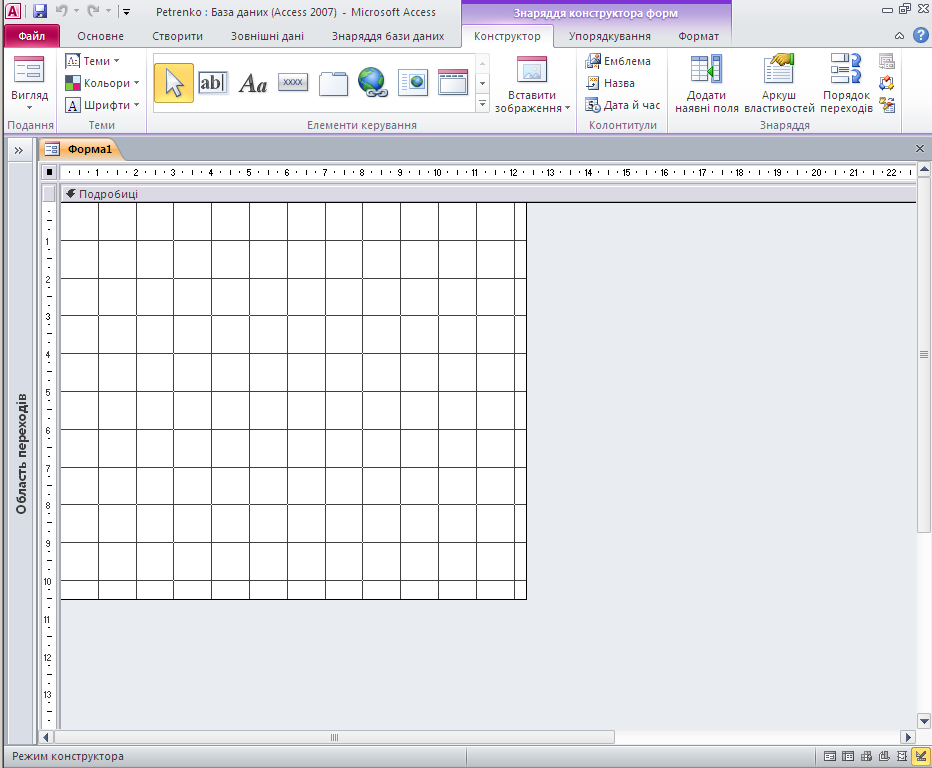Open the Redo history dropdown arrow
This screenshot has width=932, height=768.
tap(108, 11)
